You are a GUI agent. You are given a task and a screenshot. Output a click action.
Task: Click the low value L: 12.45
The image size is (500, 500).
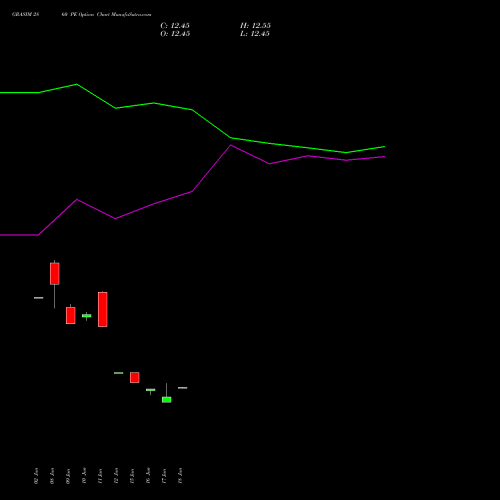(x=255, y=34)
